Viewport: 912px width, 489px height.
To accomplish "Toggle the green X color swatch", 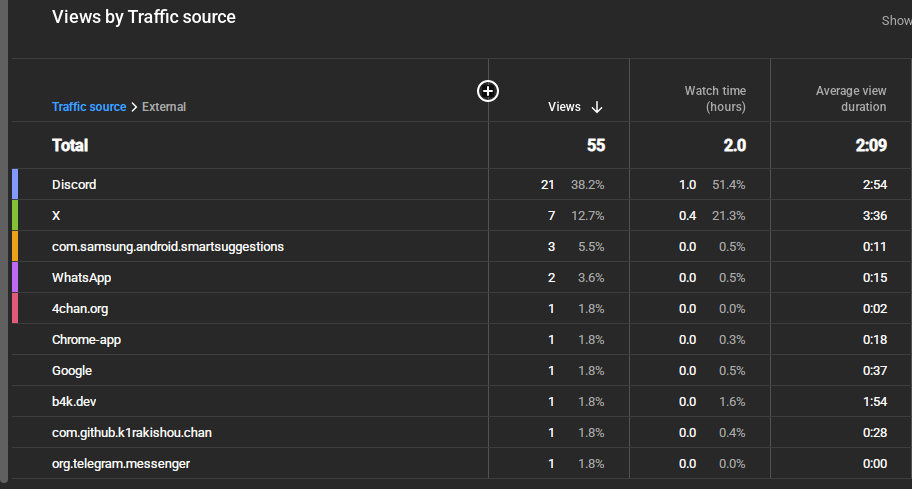I will coord(15,215).
